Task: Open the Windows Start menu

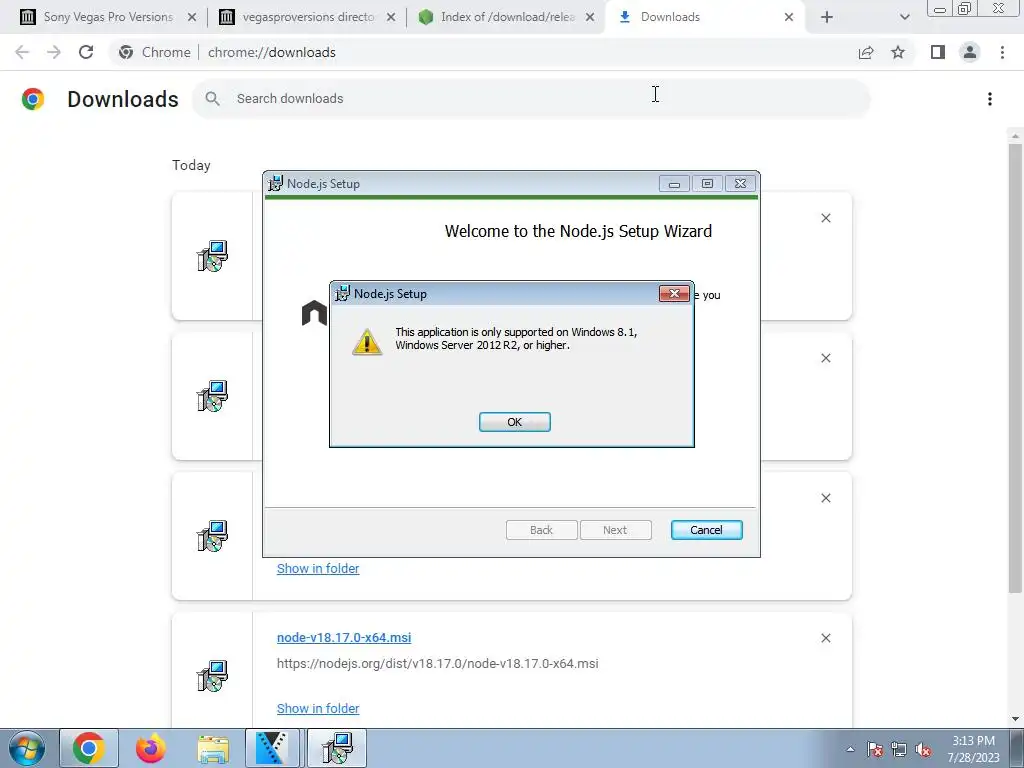Action: pyautogui.click(x=27, y=748)
